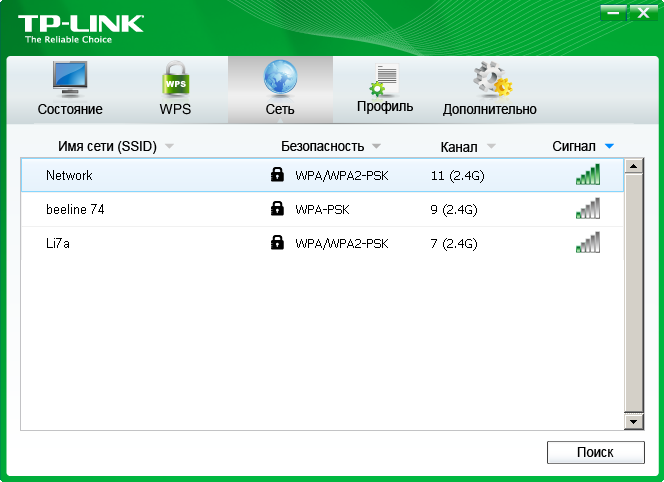This screenshot has height=482, width=664.
Task: Click the scrollbar down arrow
Action: 634,421
